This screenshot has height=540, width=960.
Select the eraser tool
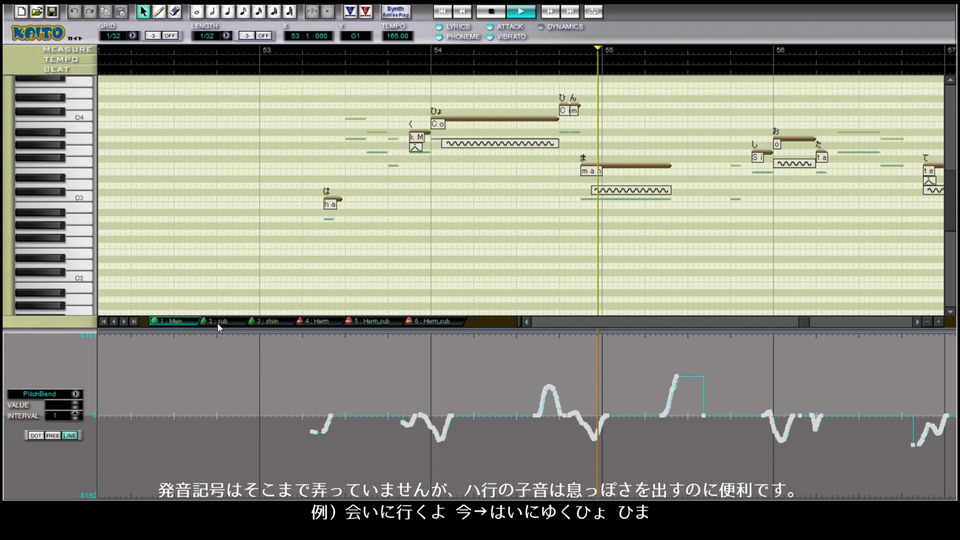(174, 12)
